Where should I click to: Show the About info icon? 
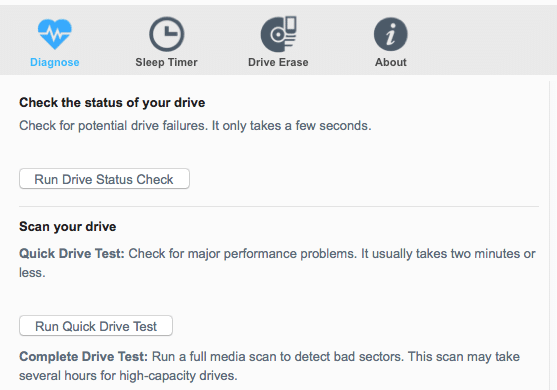tap(391, 34)
